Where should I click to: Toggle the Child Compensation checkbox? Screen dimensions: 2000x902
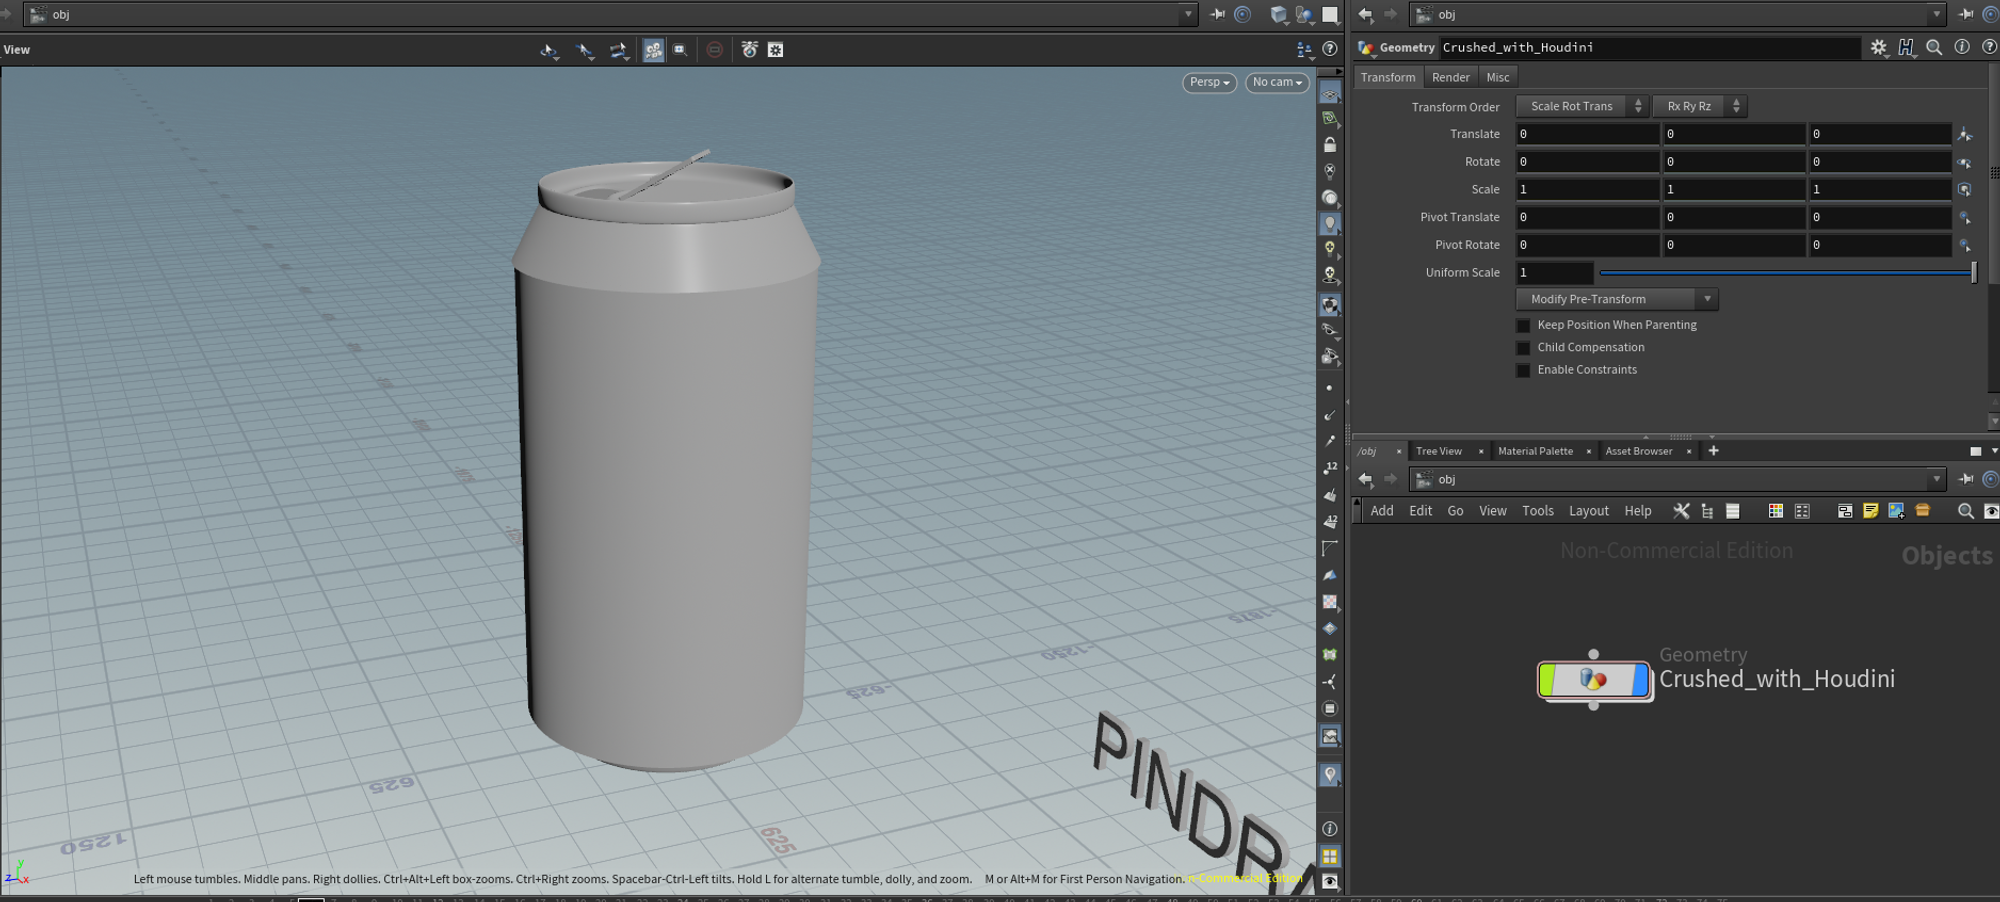1523,348
